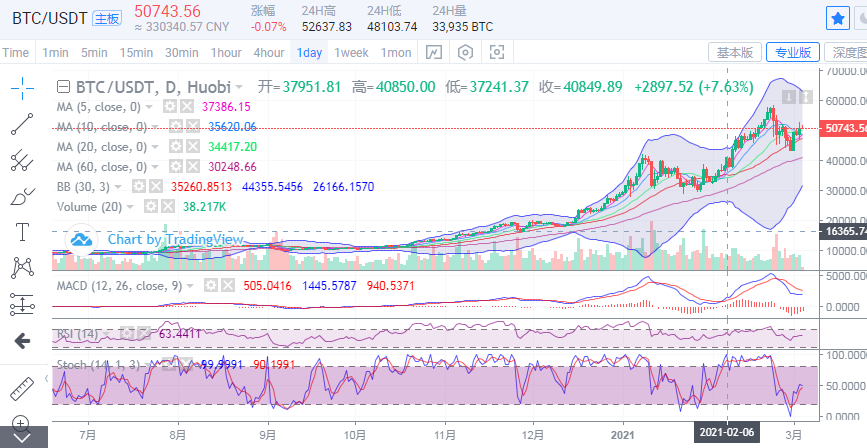Maximize the main chart pane
The width and height of the screenshot is (867, 448).
[x=806, y=97]
